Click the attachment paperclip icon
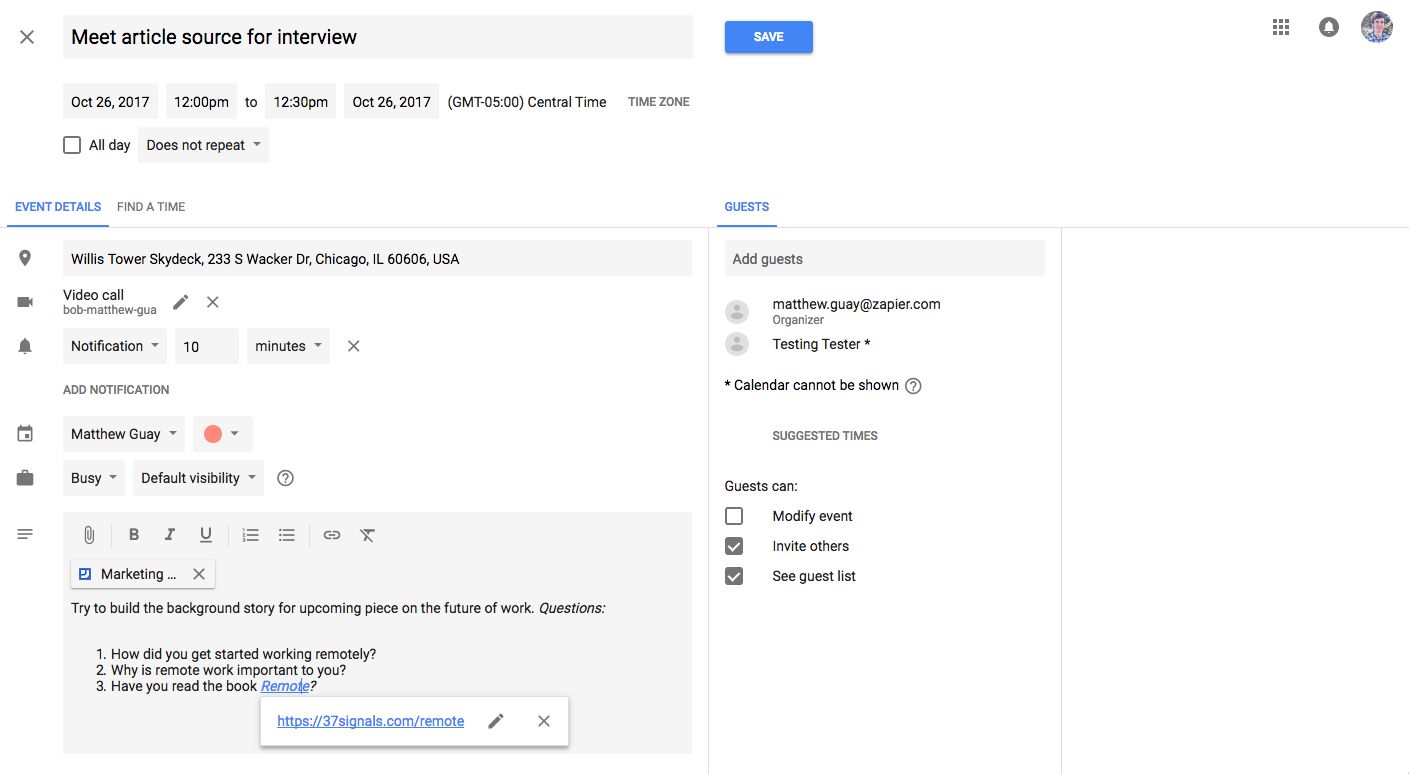The image size is (1409, 774). pos(89,535)
